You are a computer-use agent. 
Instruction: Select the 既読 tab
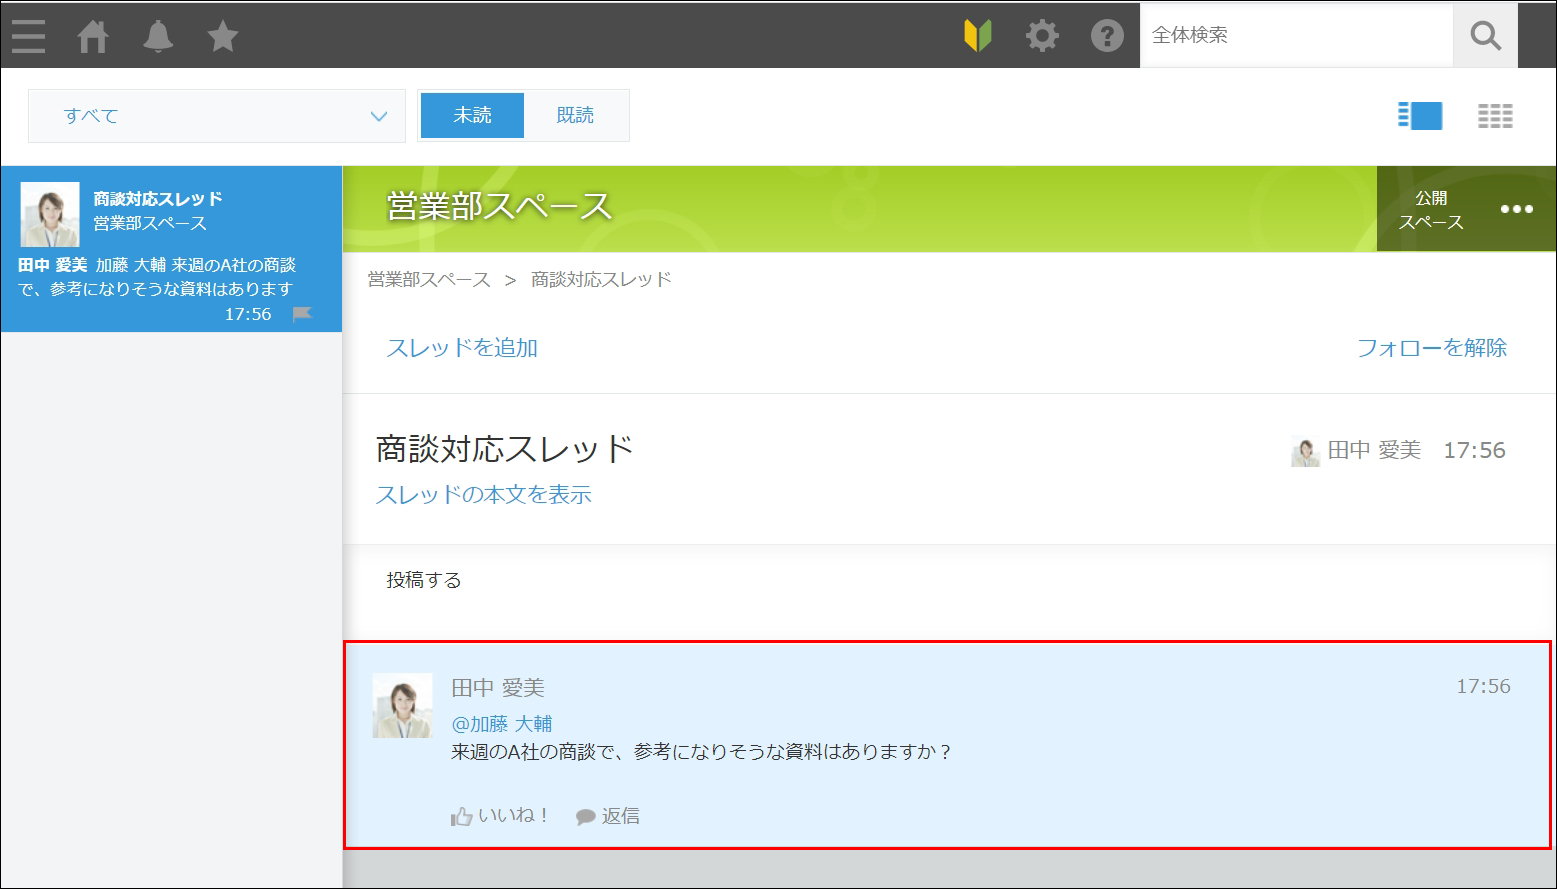576,115
